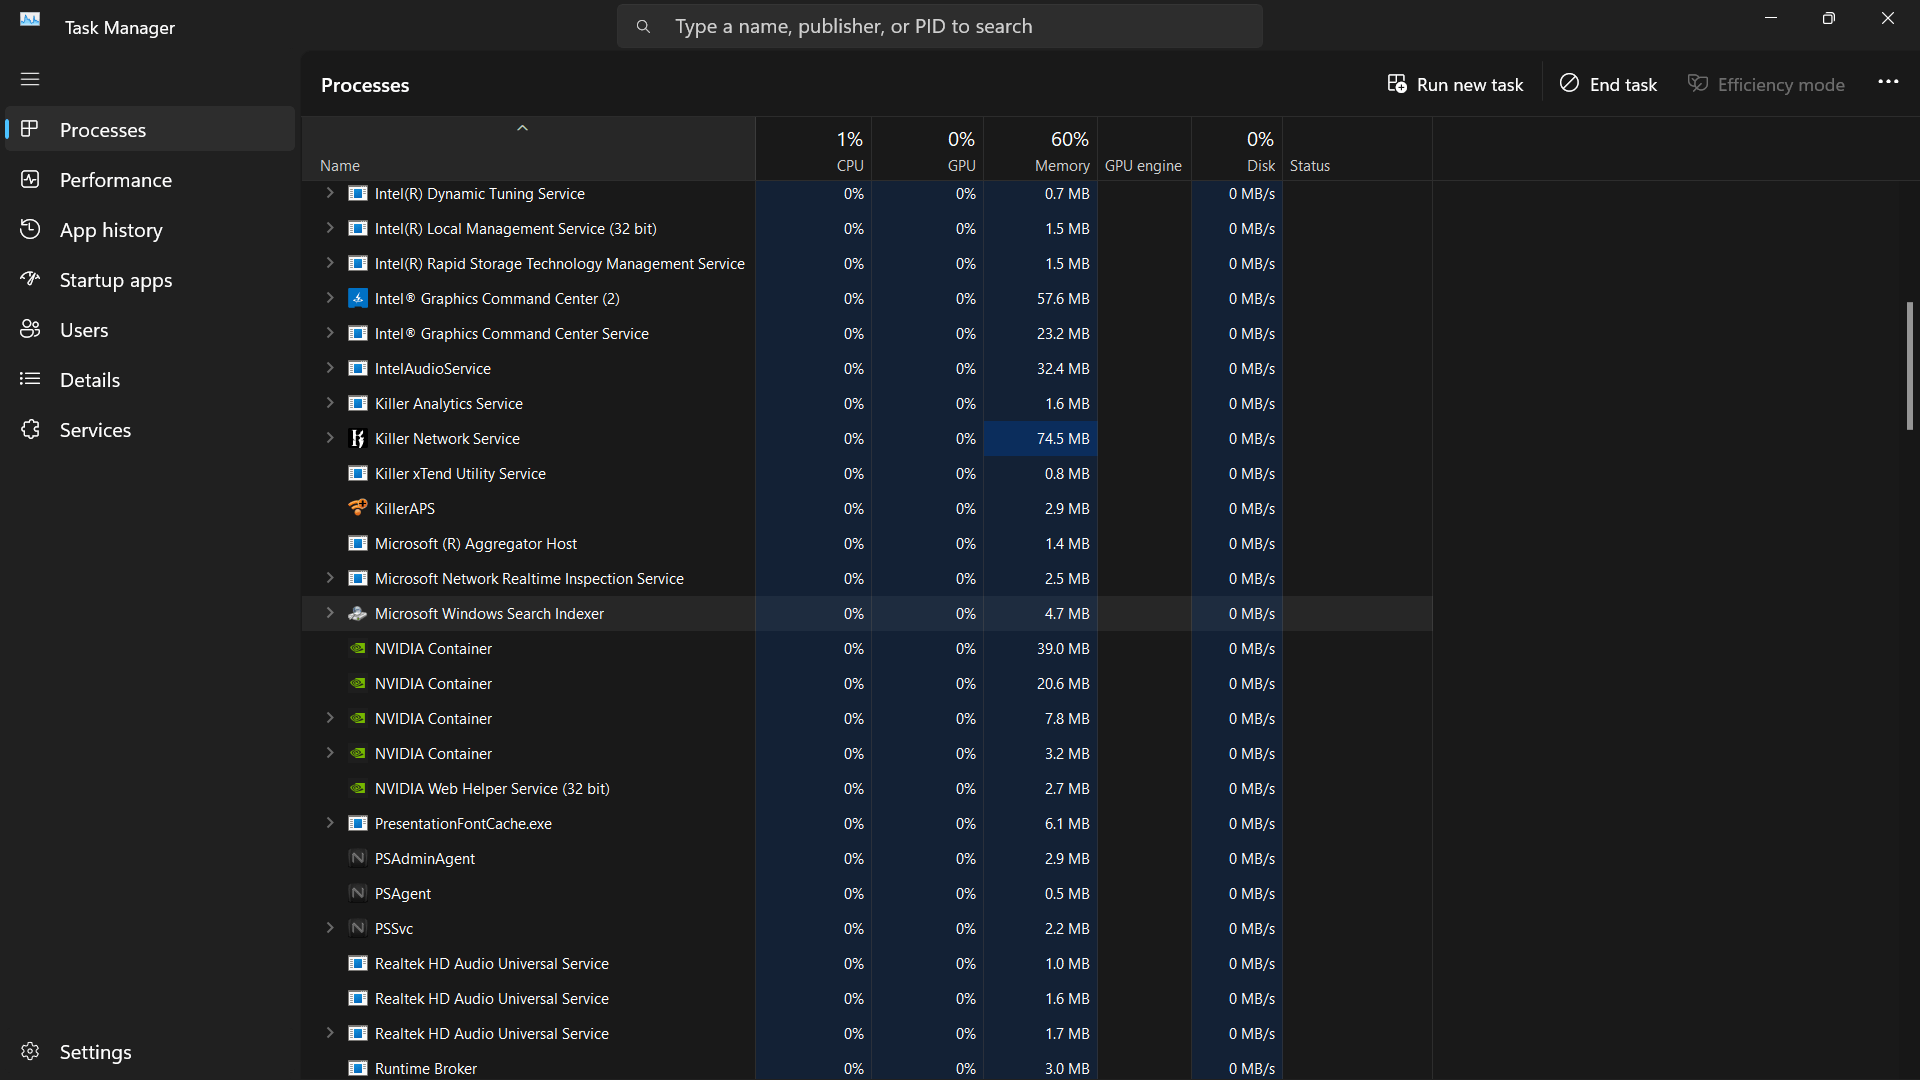This screenshot has height=1080, width=1920.
Task: Click the process search input field
Action: [940, 27]
